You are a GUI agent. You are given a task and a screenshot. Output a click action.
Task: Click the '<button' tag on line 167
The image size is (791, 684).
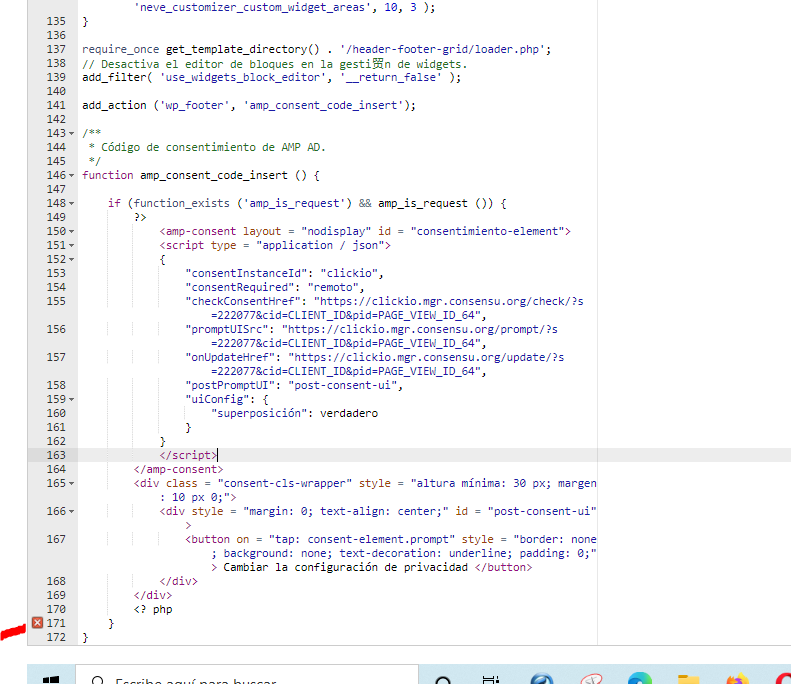click(207, 539)
